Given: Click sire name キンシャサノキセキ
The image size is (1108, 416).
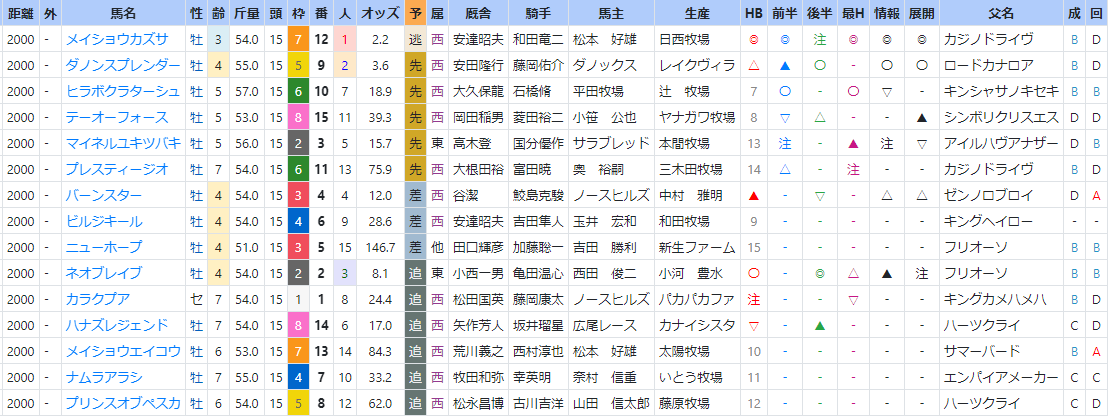Looking at the screenshot, I should (x=1001, y=92).
